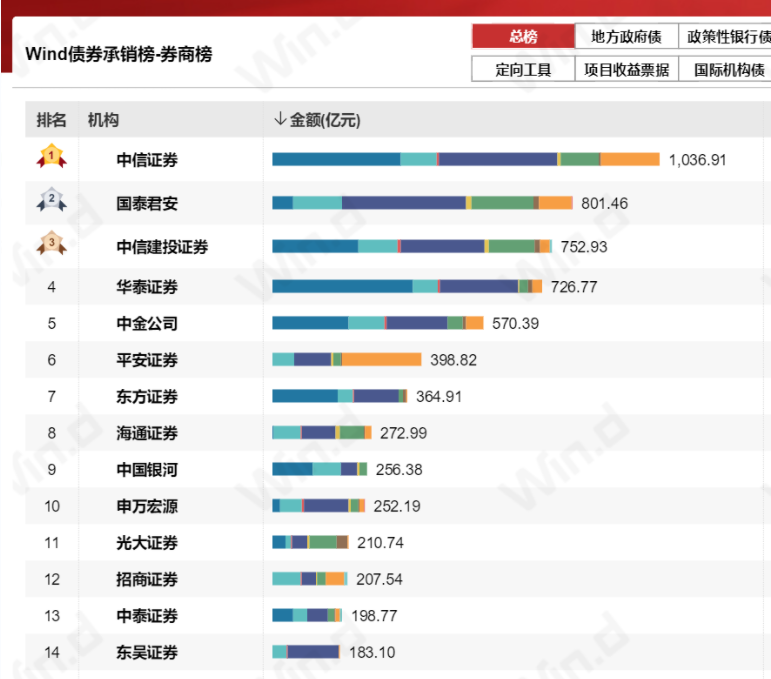771x679 pixels.
Task: Switch to the 总榜 tab
Action: click(x=523, y=36)
